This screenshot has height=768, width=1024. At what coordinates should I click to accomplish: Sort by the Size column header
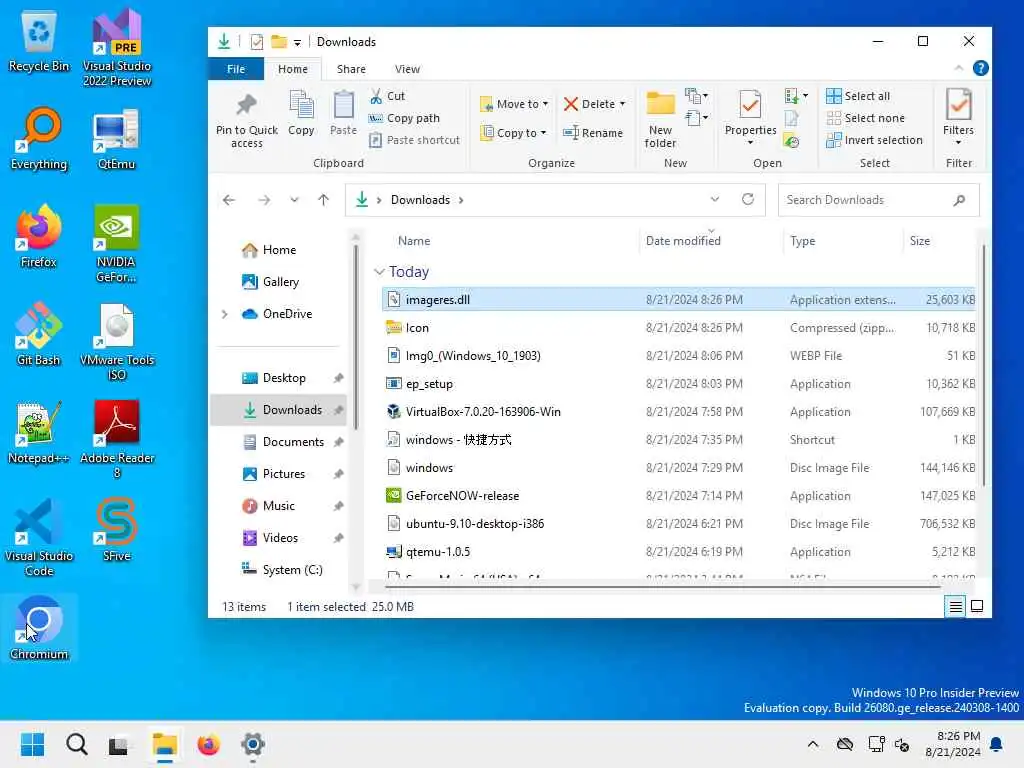click(x=920, y=241)
